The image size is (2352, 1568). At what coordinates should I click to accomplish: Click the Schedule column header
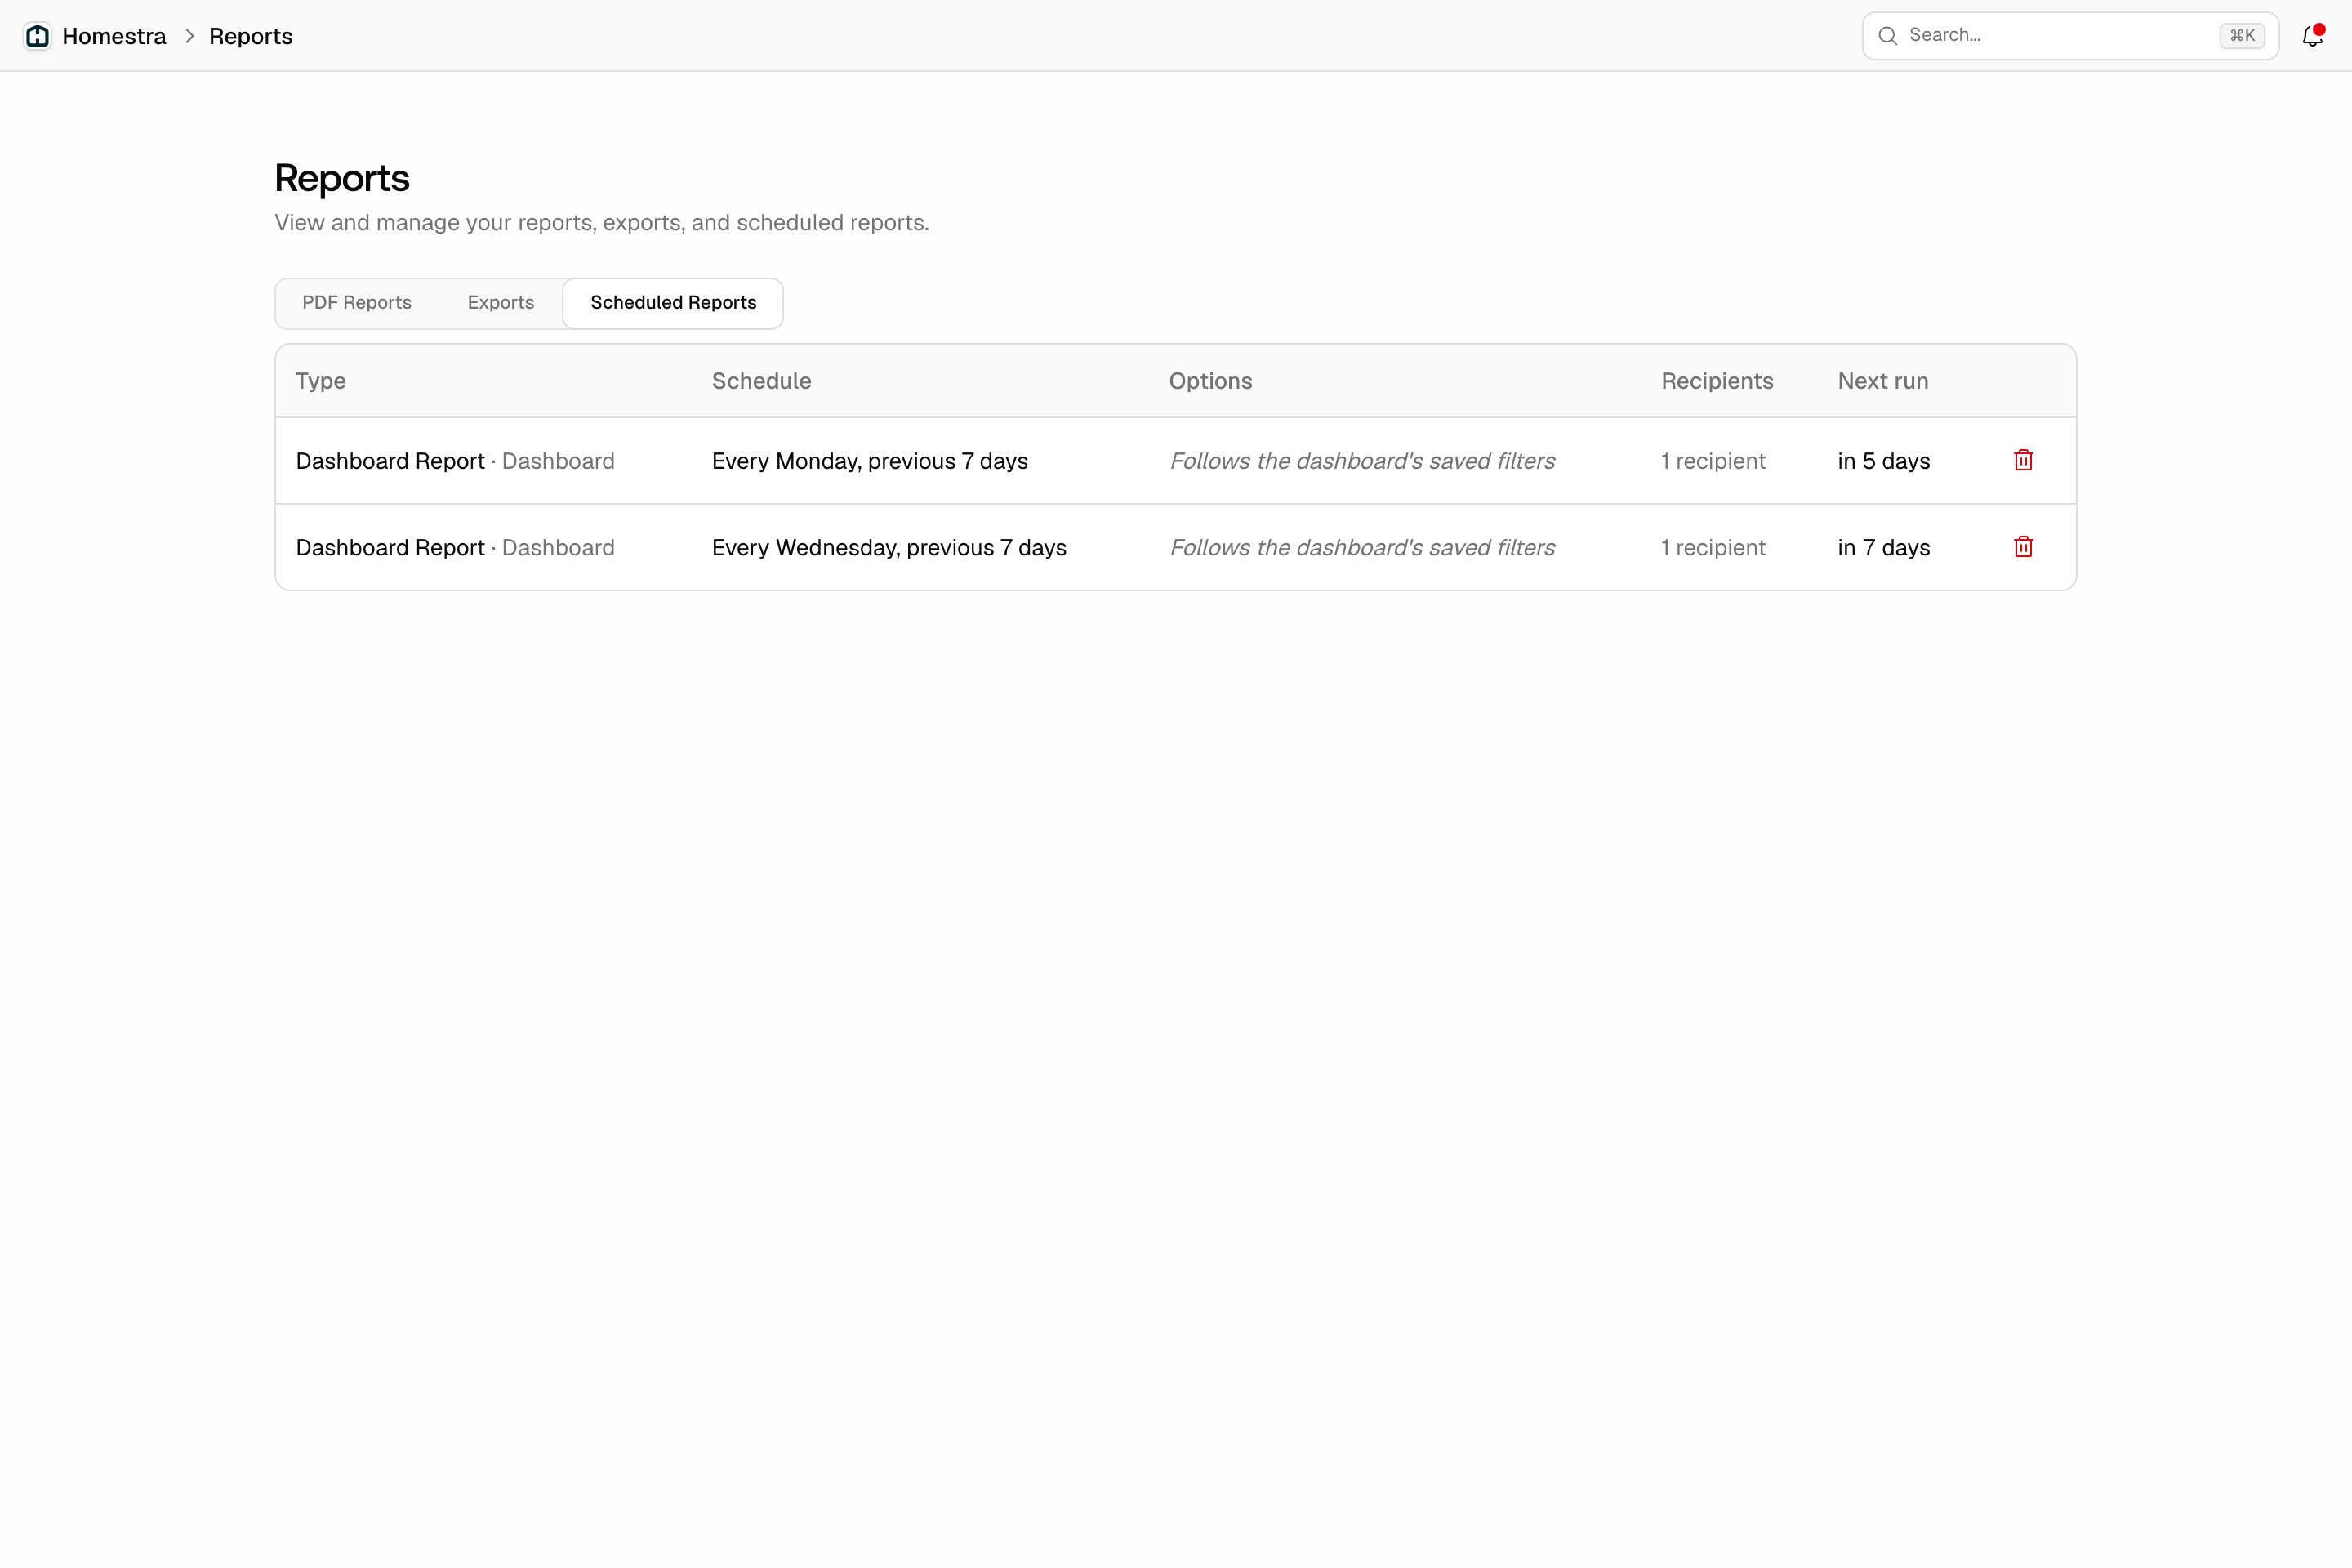click(x=761, y=381)
